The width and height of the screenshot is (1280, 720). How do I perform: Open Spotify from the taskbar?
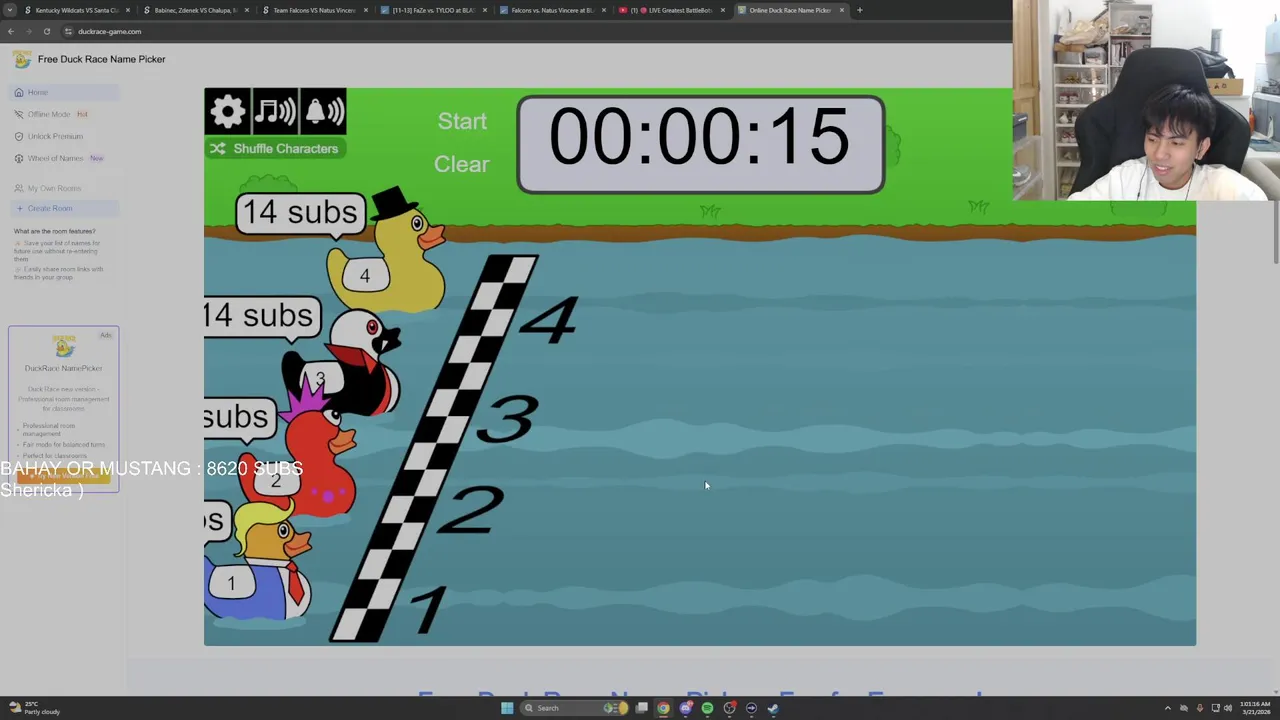pos(707,708)
